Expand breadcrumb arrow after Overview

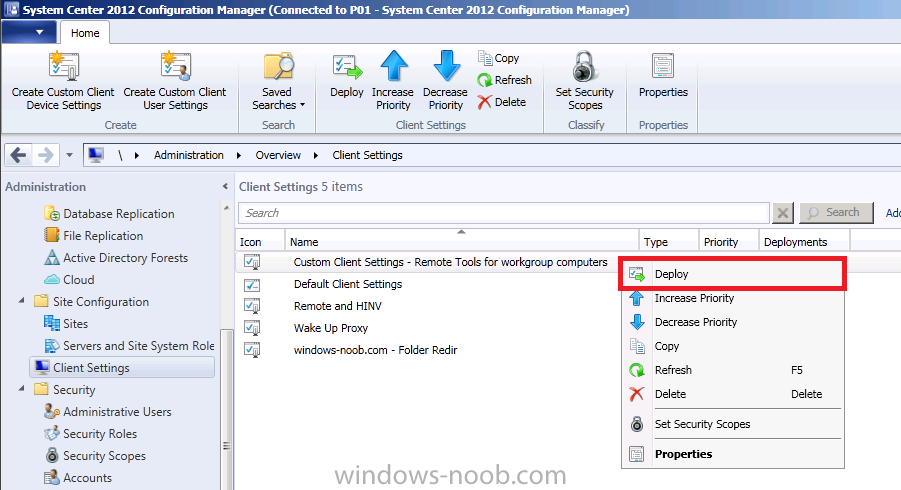[x=316, y=155]
